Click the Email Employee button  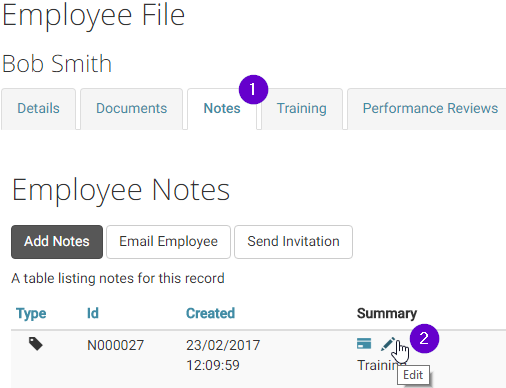[168, 242]
